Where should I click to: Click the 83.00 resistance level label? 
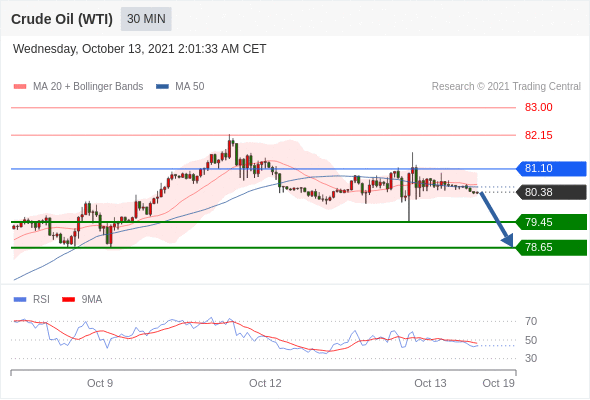538,108
